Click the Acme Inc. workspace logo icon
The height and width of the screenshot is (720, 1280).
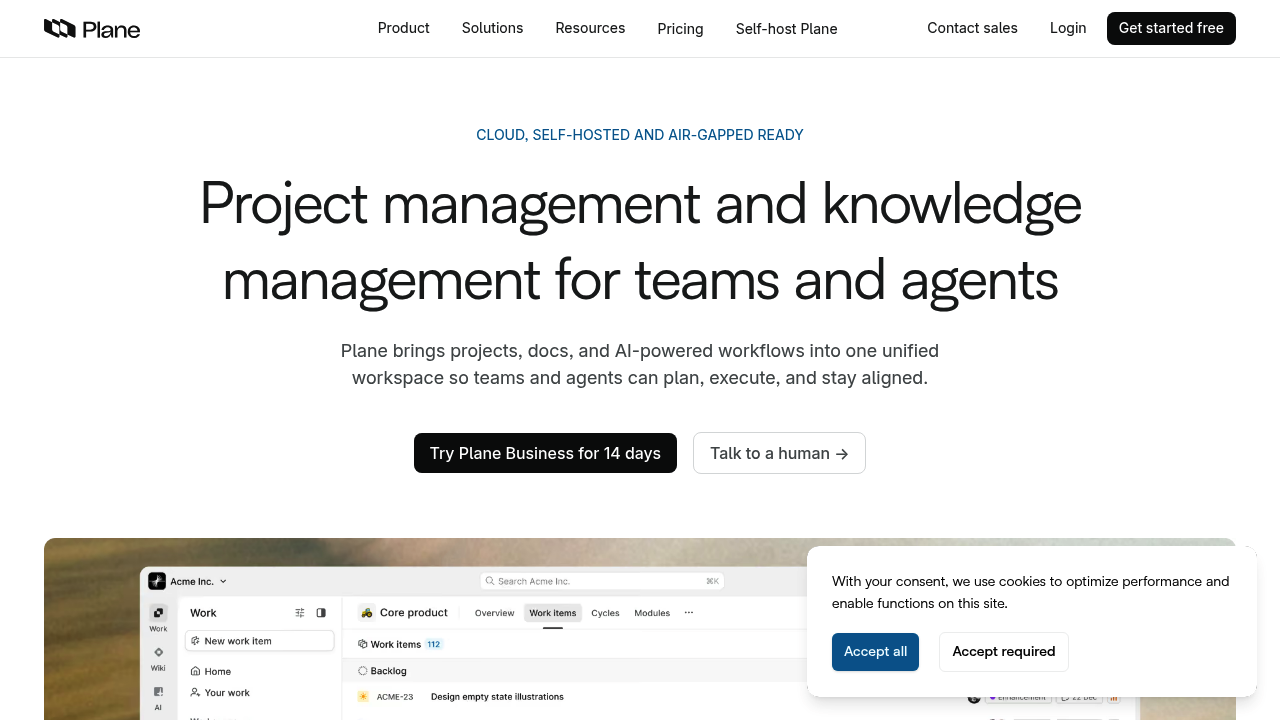click(x=157, y=581)
